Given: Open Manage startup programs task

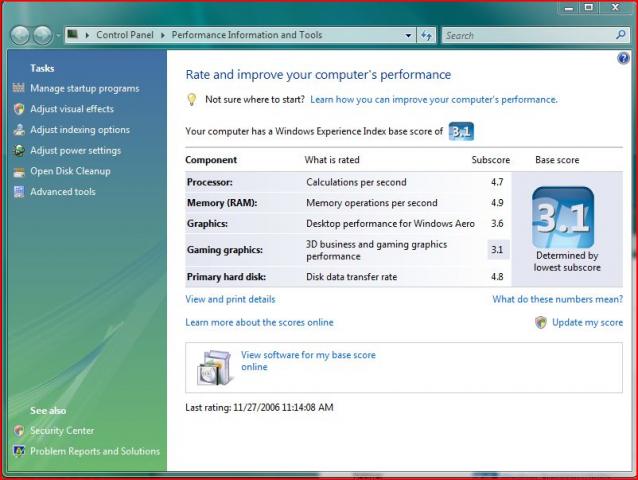Looking at the screenshot, I should (x=85, y=88).
